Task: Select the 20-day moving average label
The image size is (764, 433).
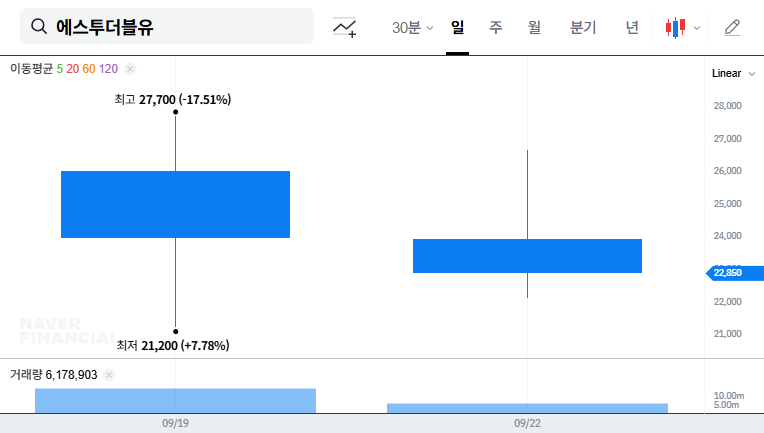Action: click(73, 69)
